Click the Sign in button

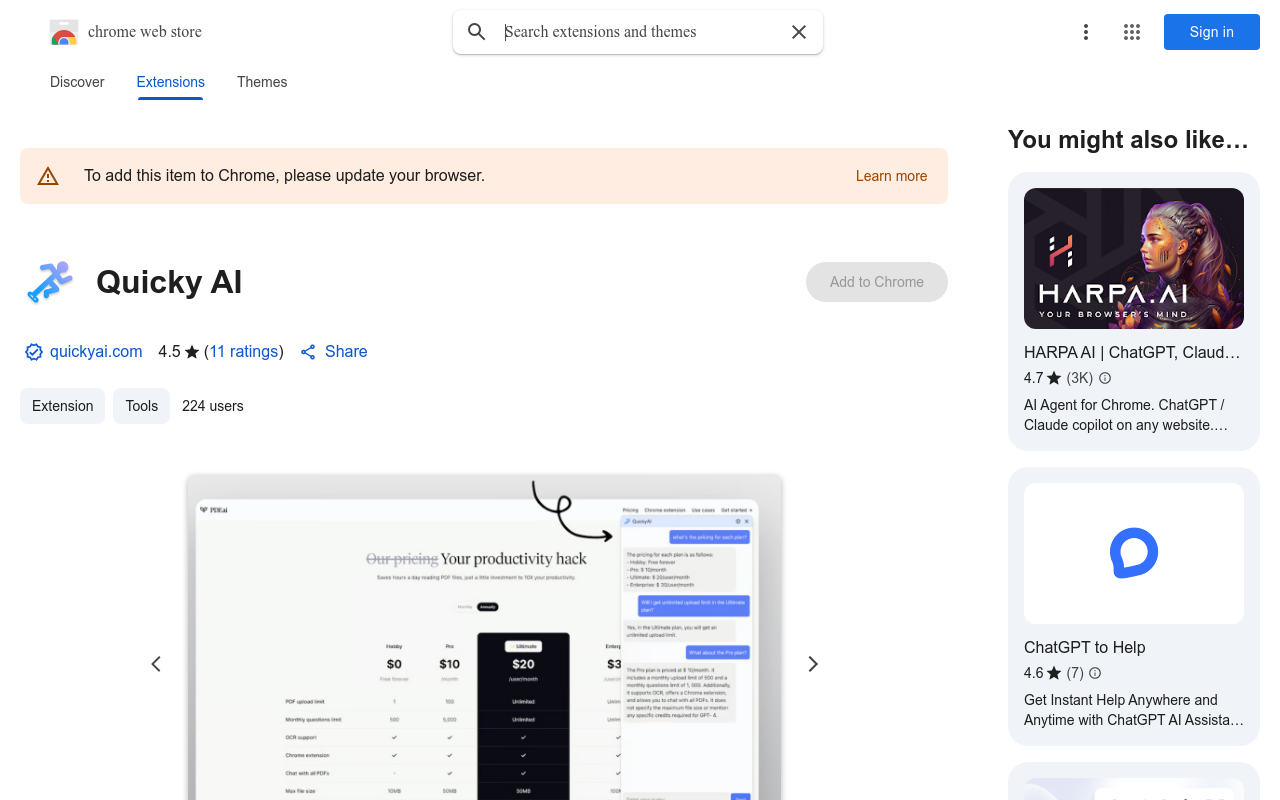[x=1212, y=32]
